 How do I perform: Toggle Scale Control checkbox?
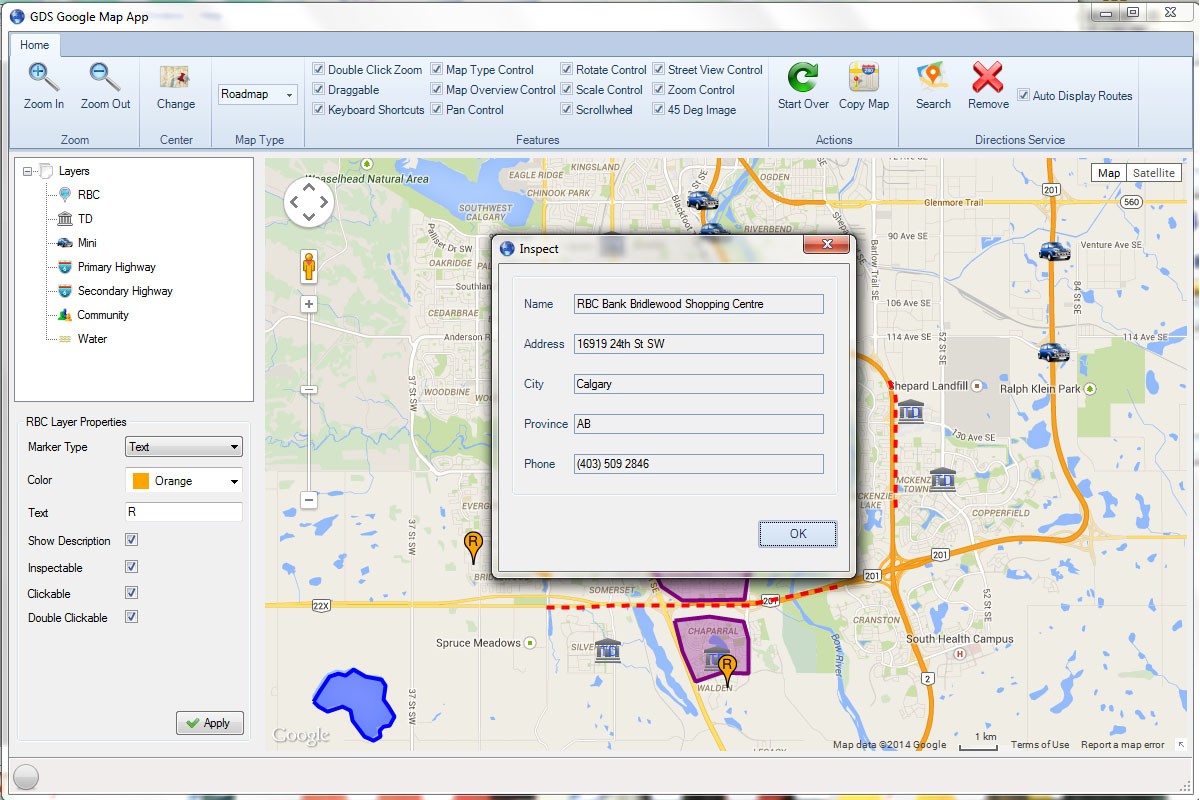click(x=567, y=89)
